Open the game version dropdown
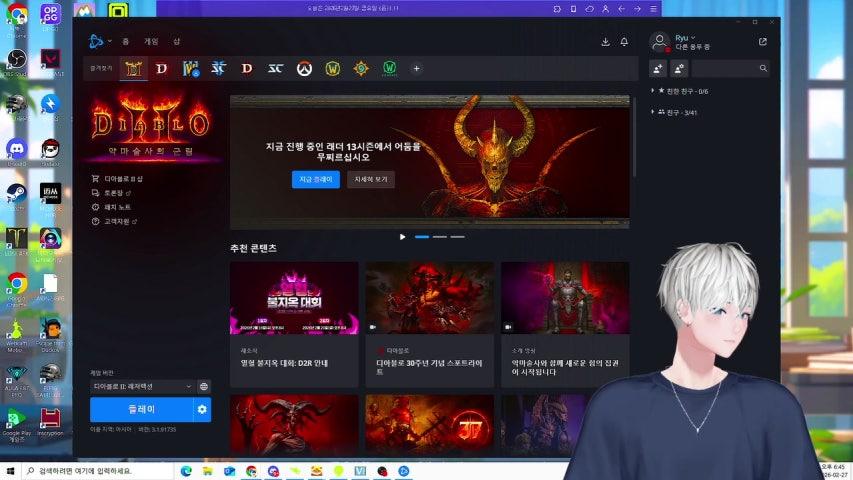853x480 pixels. [x=142, y=386]
